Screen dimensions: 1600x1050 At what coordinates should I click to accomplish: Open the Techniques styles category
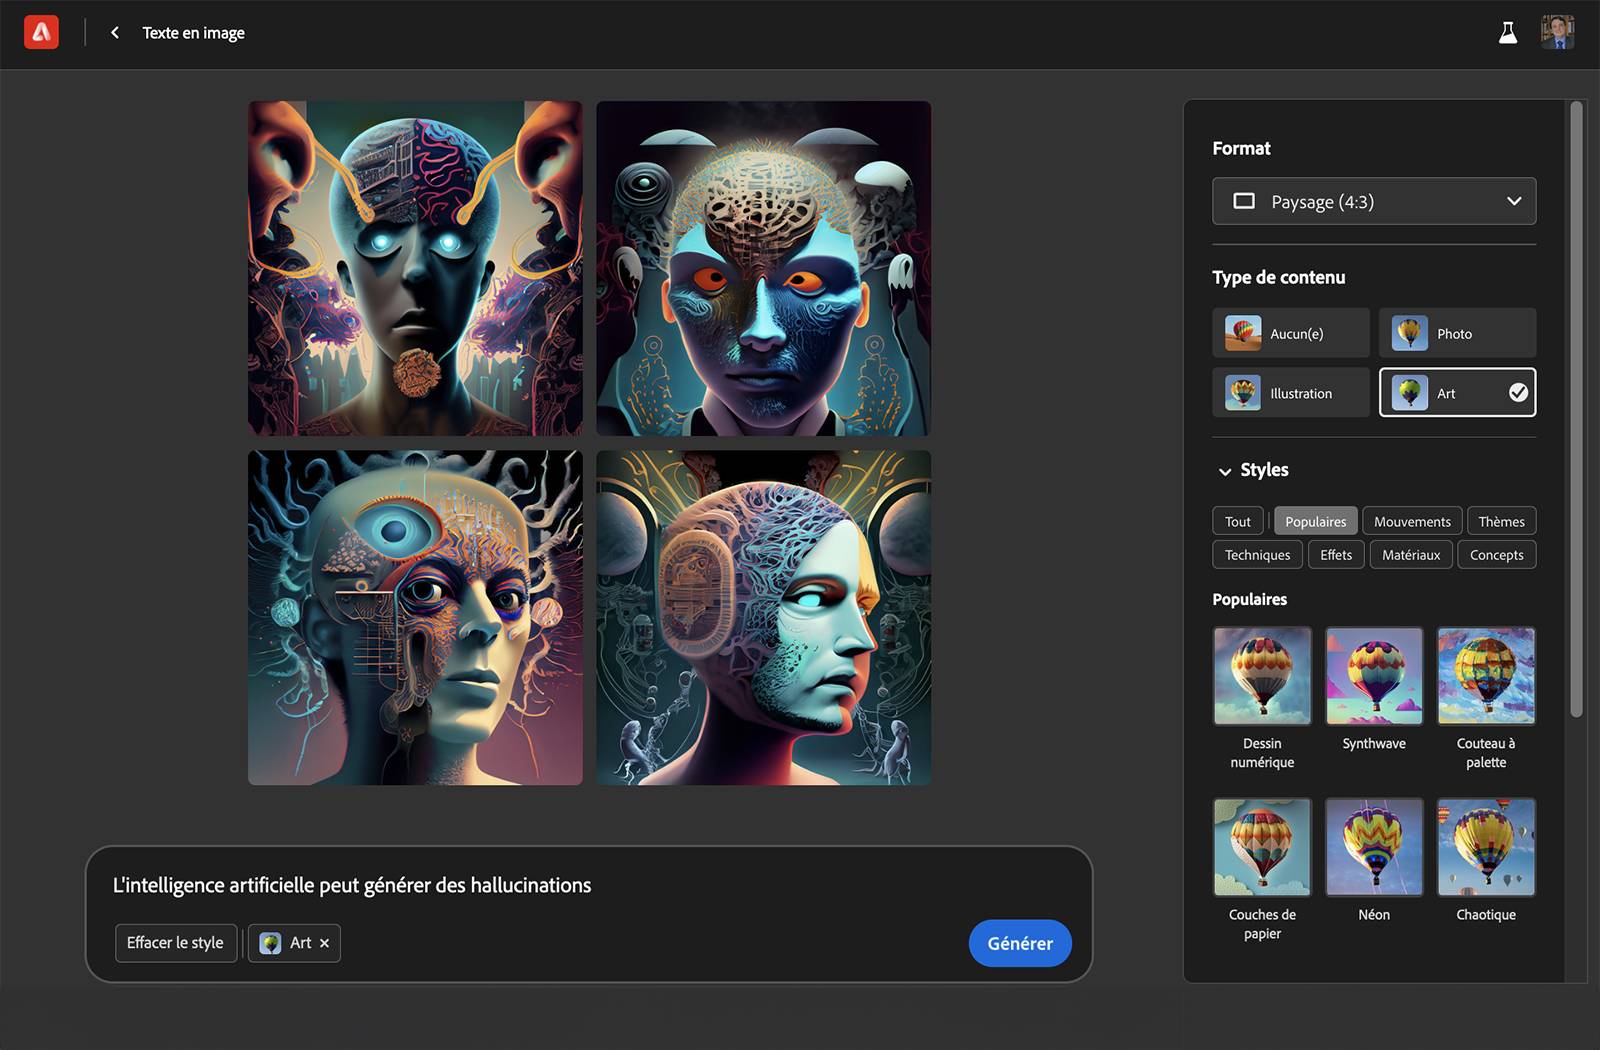[1256, 554]
